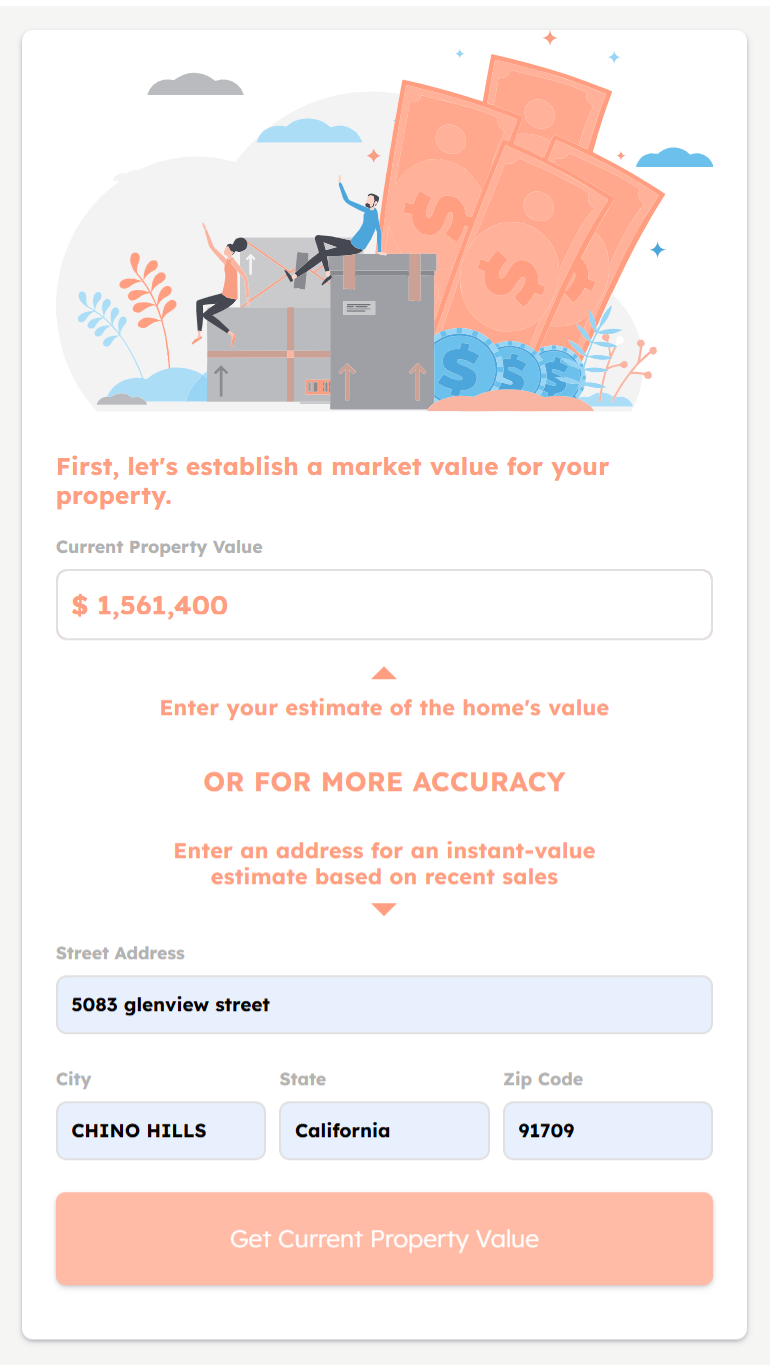The width and height of the screenshot is (770, 1370).
Task: Click the "OR FOR MORE ACCURACY" heading
Action: (x=384, y=782)
